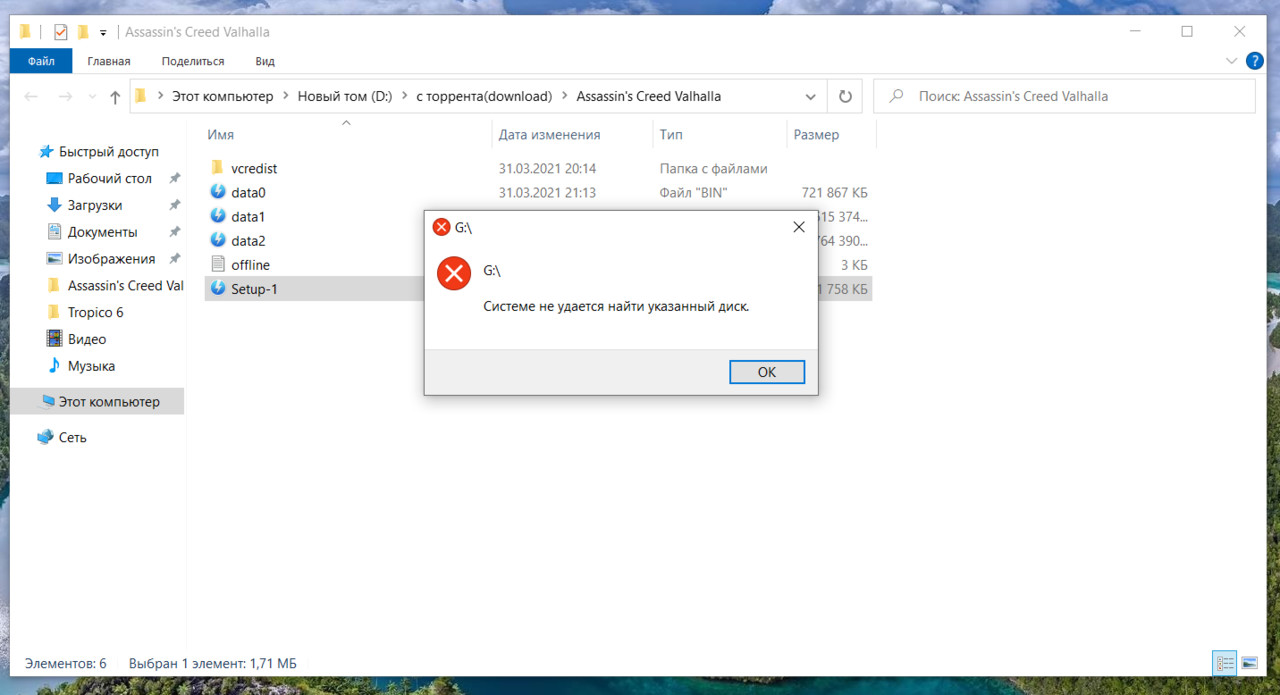
Task: Sort by Размер column header
Action: coord(816,134)
